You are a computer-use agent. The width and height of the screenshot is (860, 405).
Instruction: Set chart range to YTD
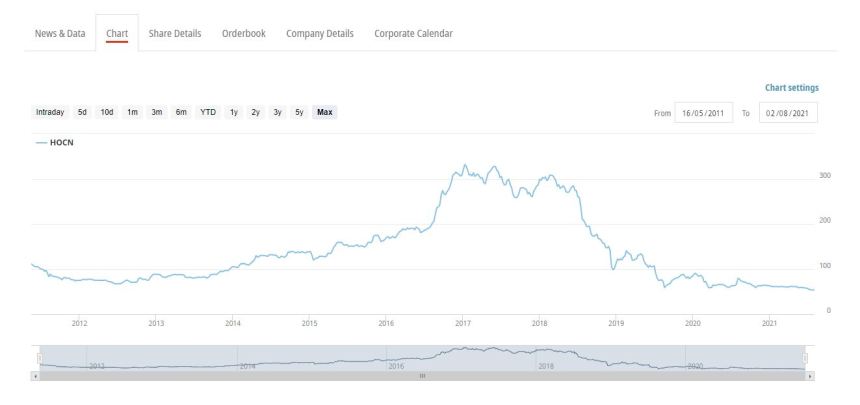pos(208,112)
